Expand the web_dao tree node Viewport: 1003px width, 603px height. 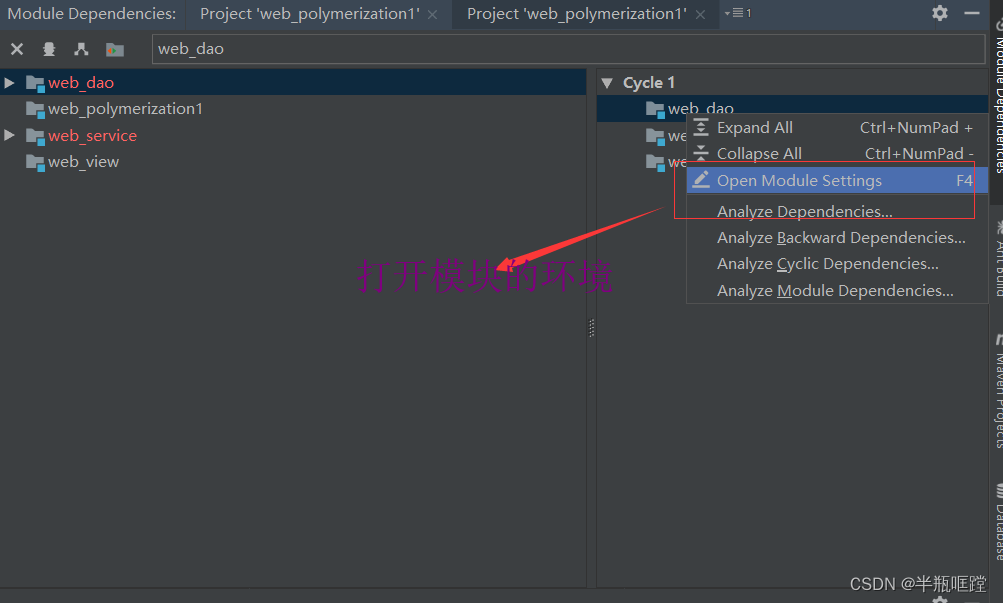pyautogui.click(x=8, y=82)
